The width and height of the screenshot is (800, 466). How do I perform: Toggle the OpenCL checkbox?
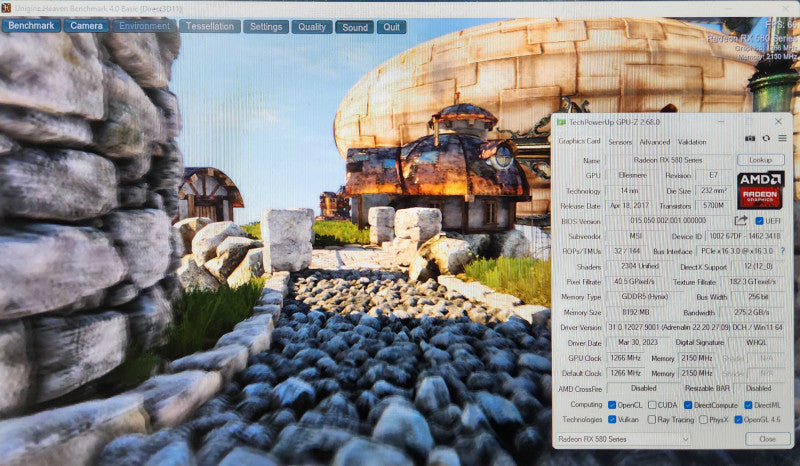click(x=612, y=405)
